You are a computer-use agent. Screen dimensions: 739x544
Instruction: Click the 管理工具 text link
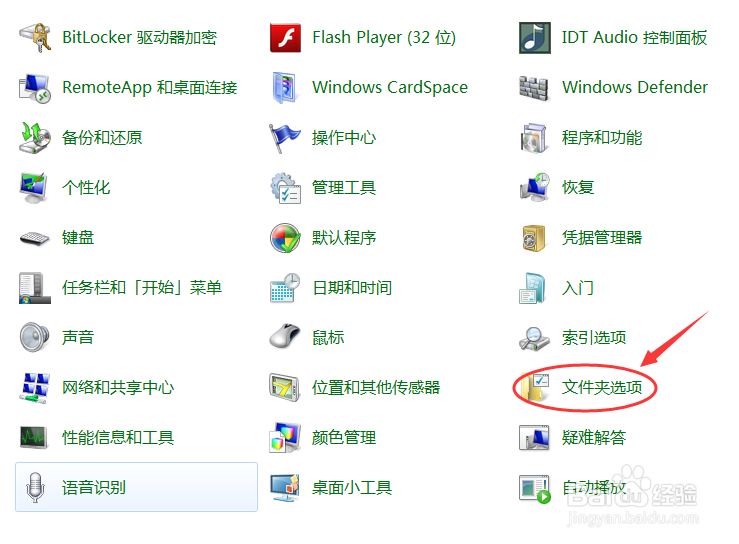tap(344, 188)
